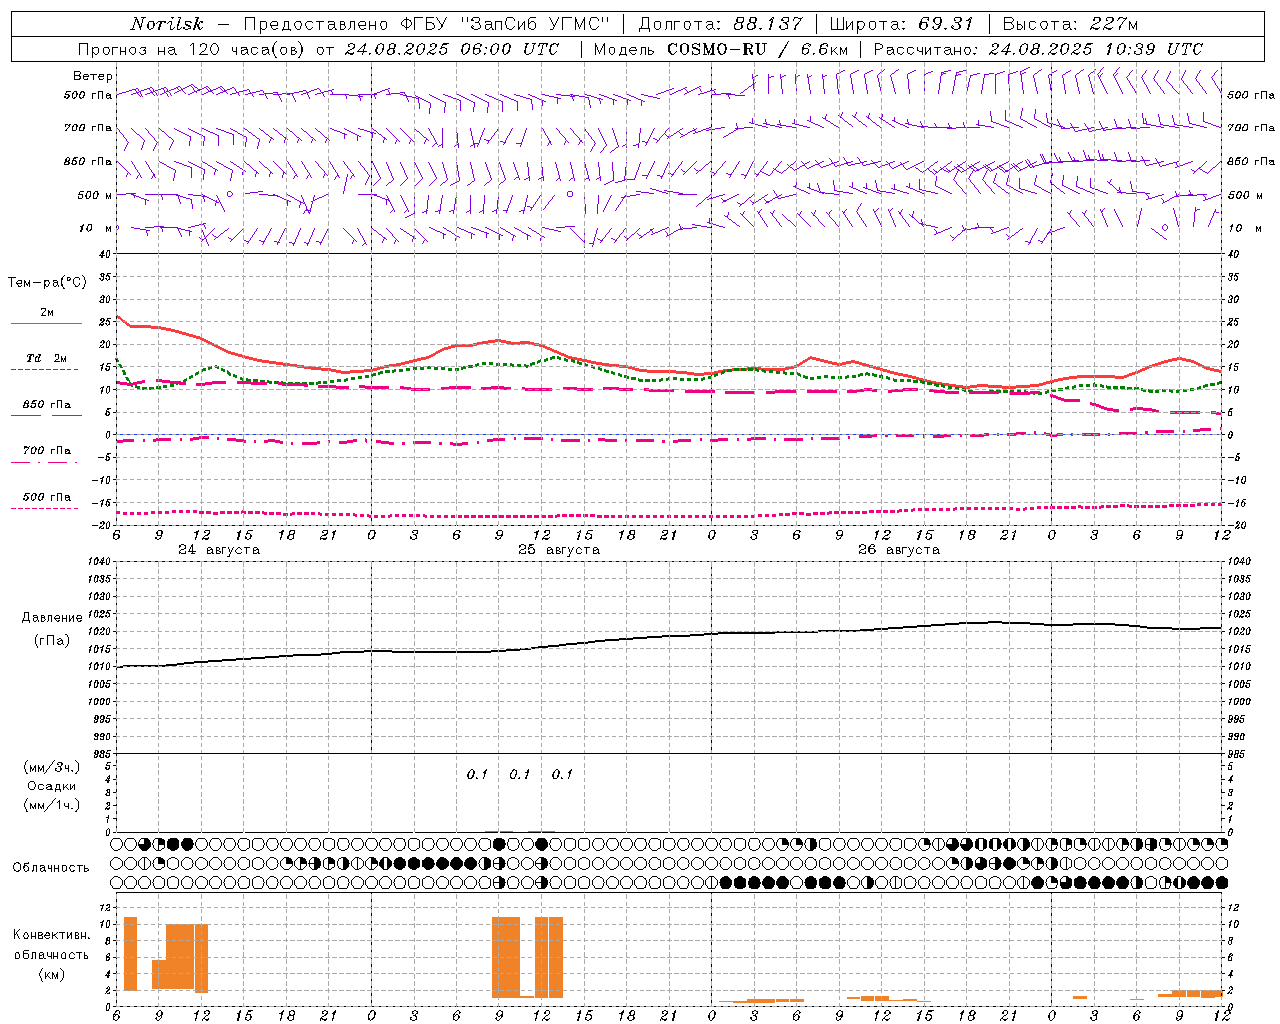The height and width of the screenshot is (1024, 1280).
Task: Click the '700 гПа' temperature legend entry
Action: point(47,450)
